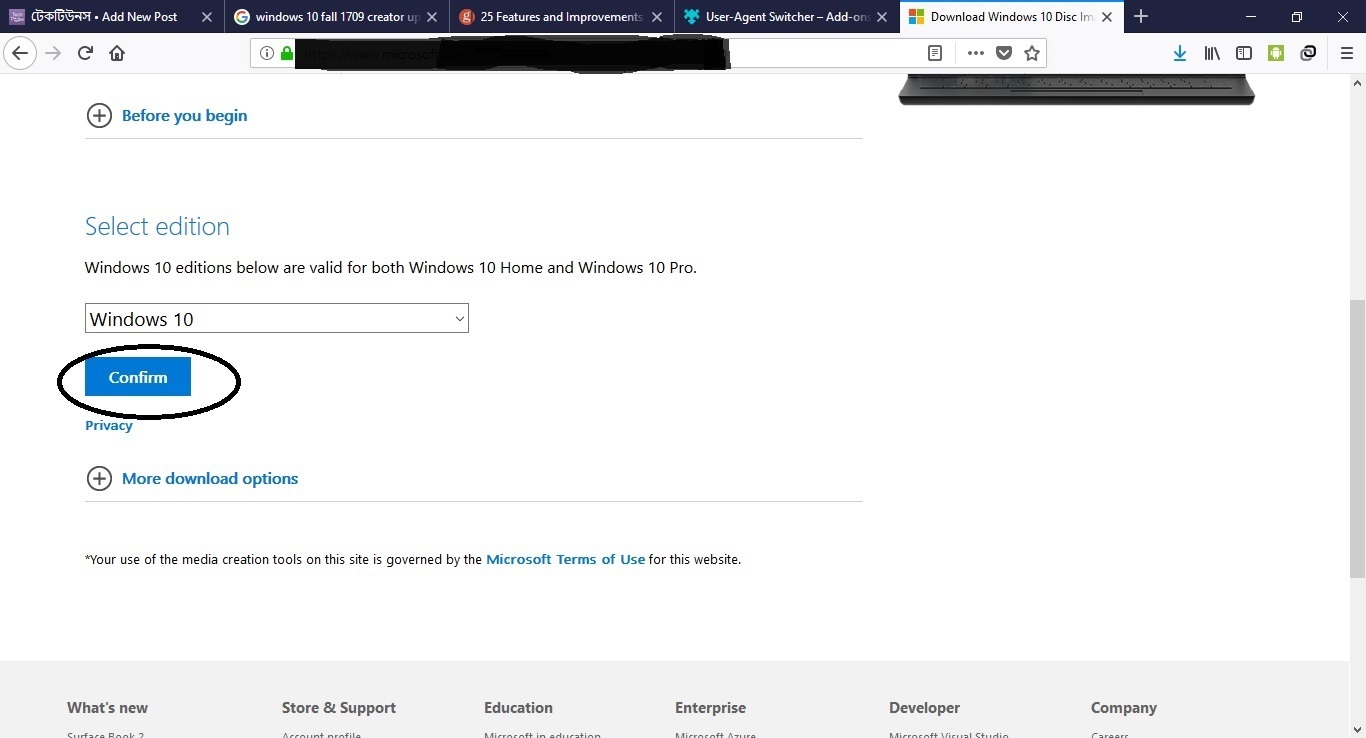Switch to the 25 Features and Improvements tab

[x=562, y=17]
